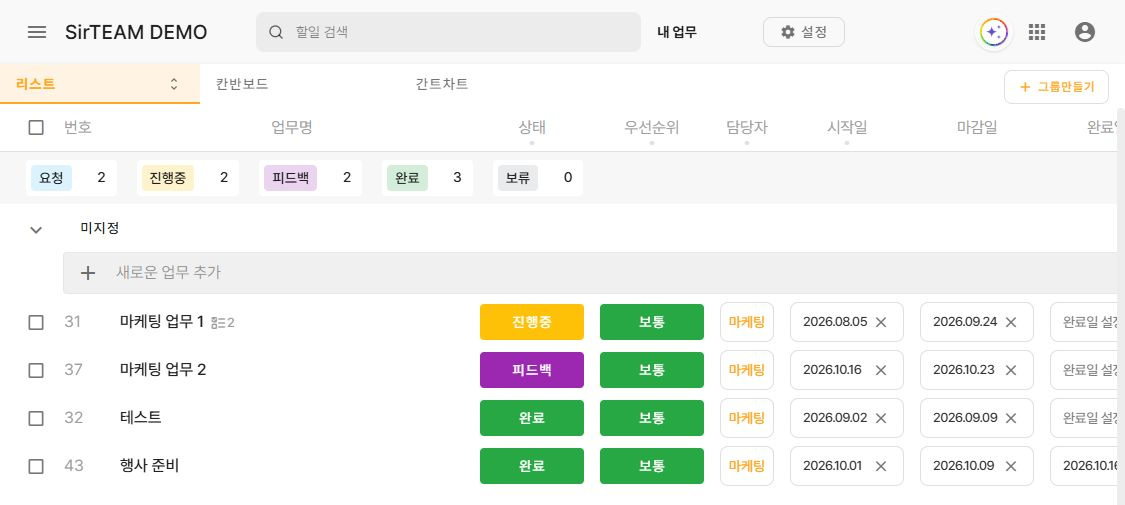Check the box for task 31
Image resolution: width=1125 pixels, height=505 pixels.
[x=36, y=322]
